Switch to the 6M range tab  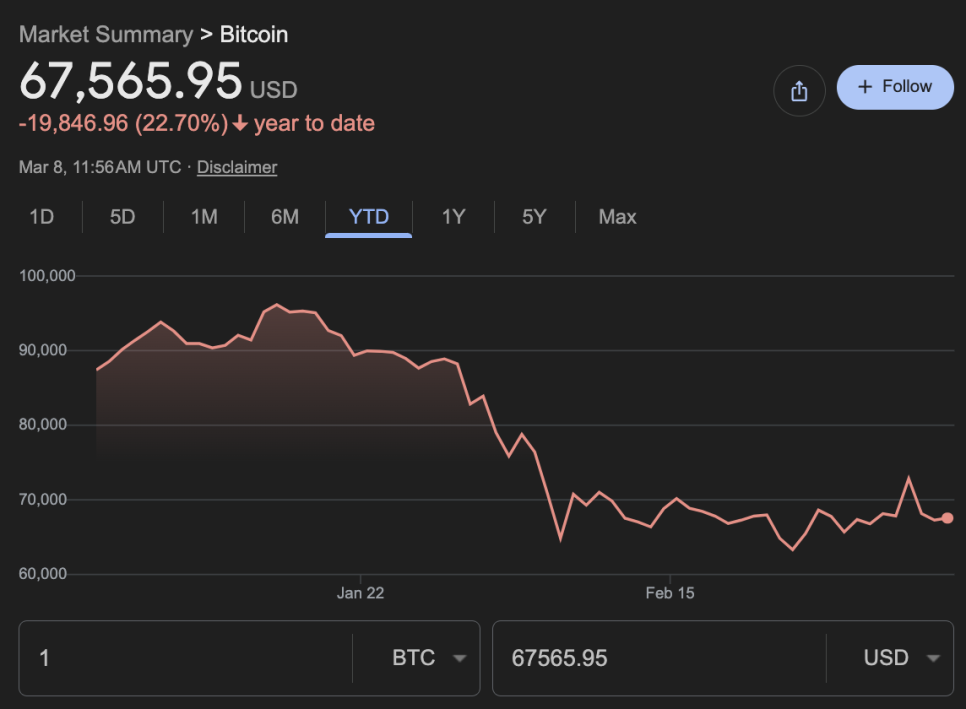[285, 217]
